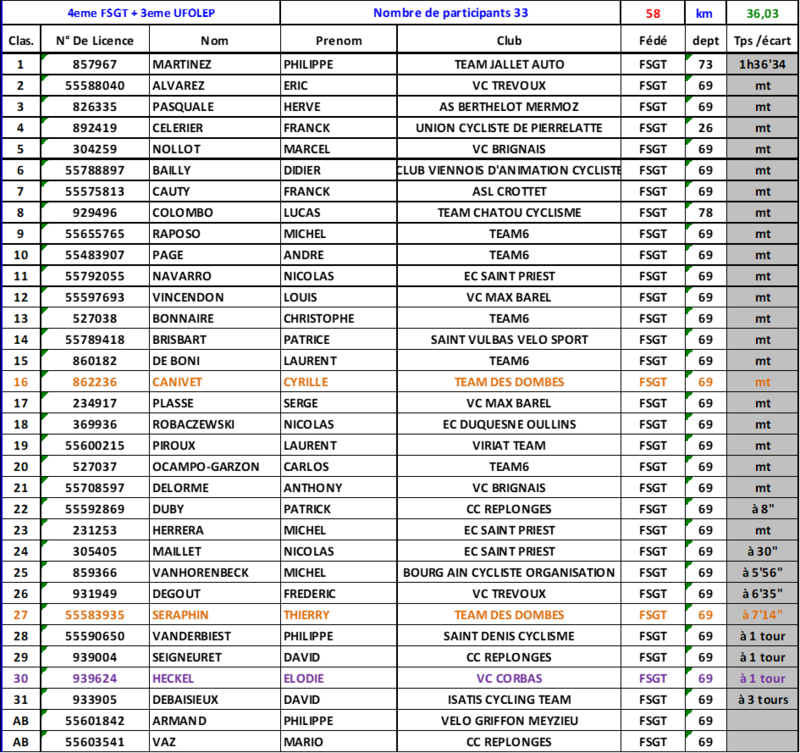Select the orange licence number '862236'
This screenshot has height=753, width=800.
pos(95,382)
